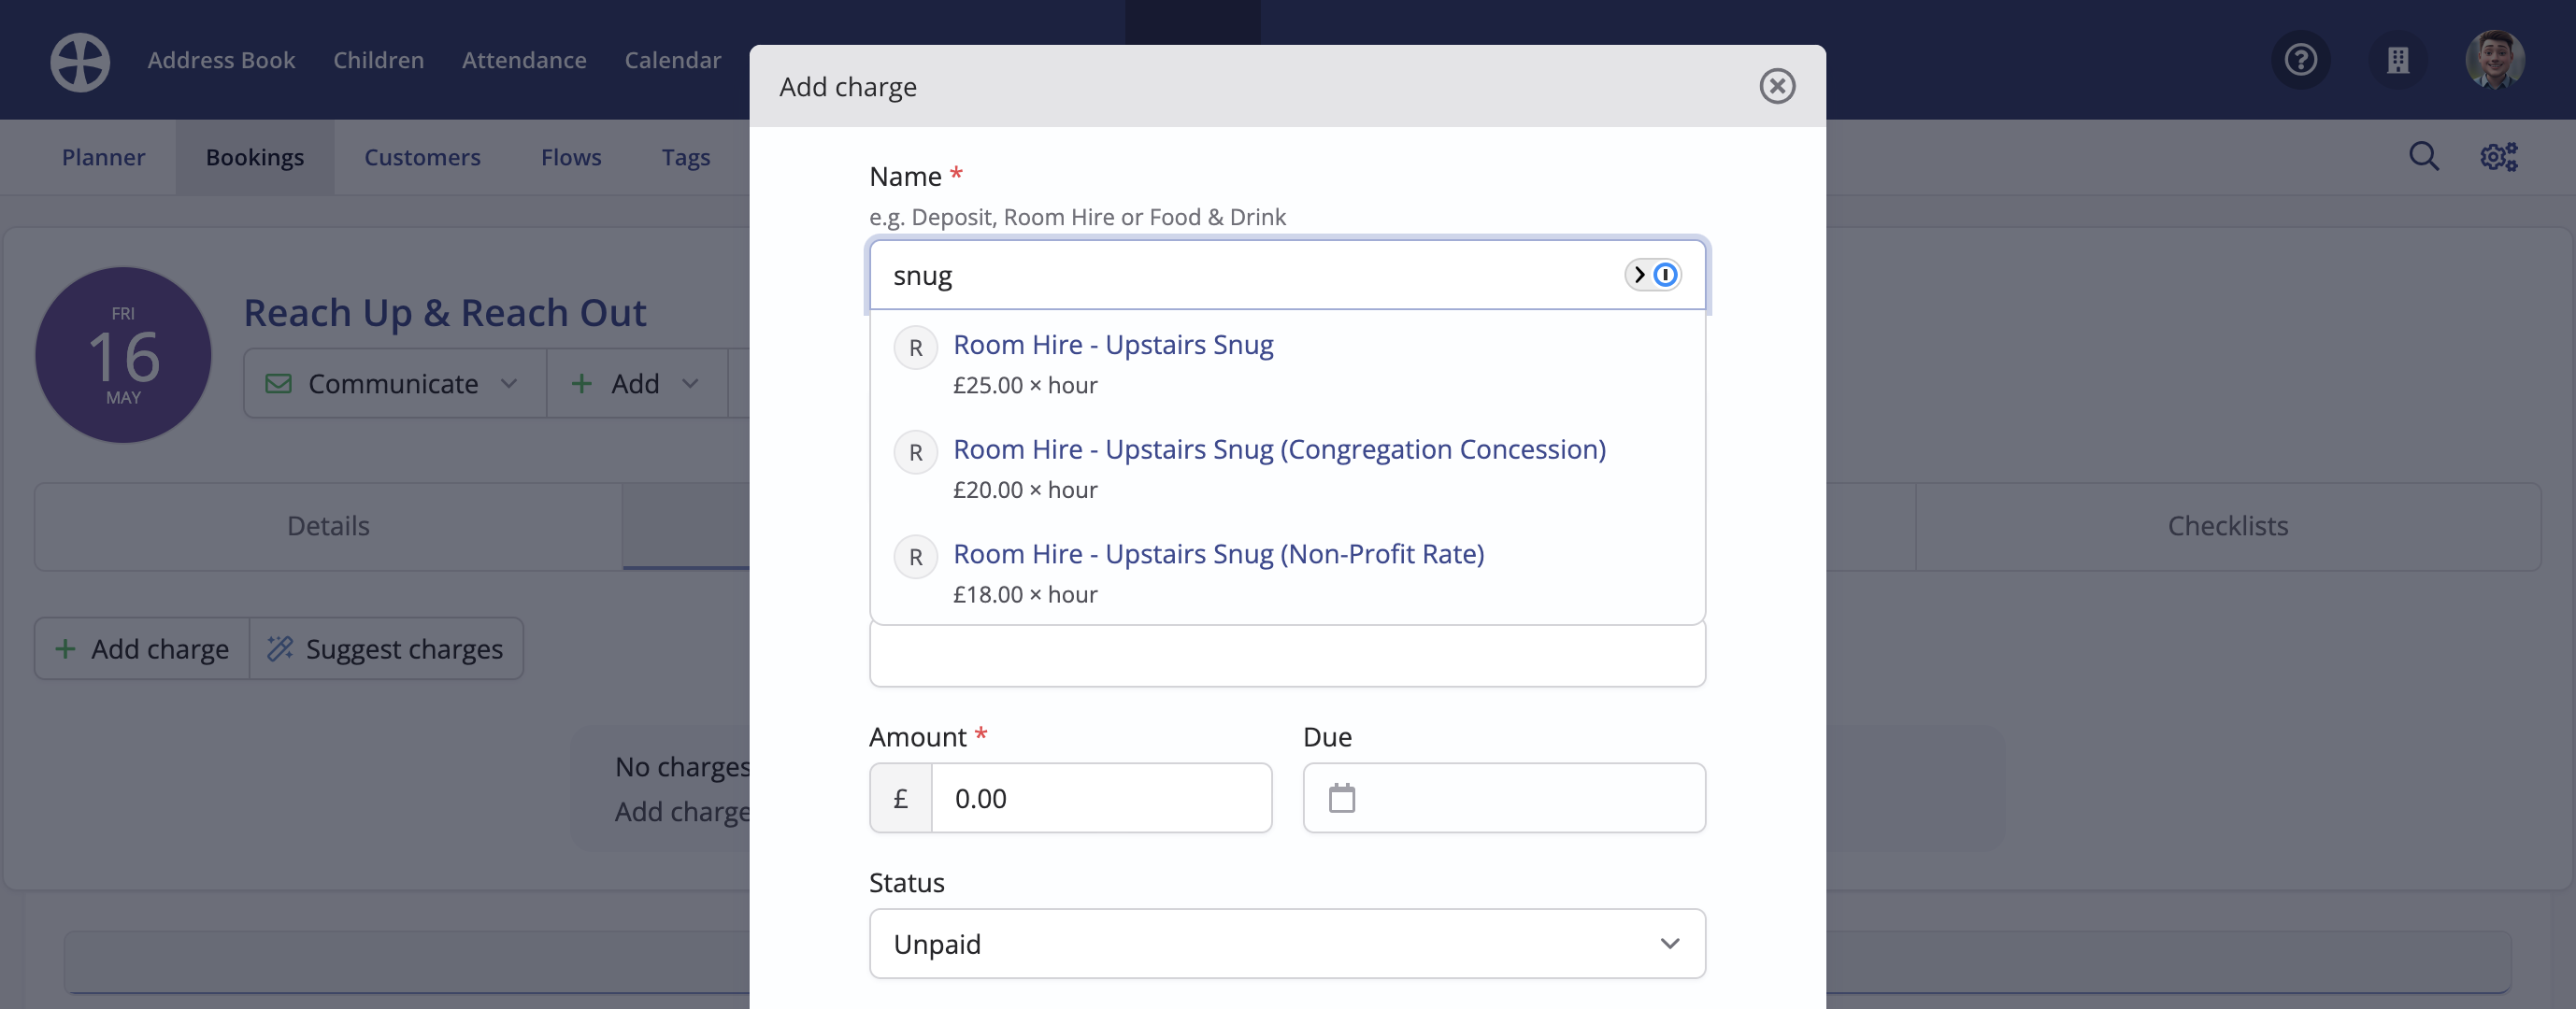Click the Fri 16 May date badge
Image resolution: width=2576 pixels, height=1009 pixels.
point(123,355)
